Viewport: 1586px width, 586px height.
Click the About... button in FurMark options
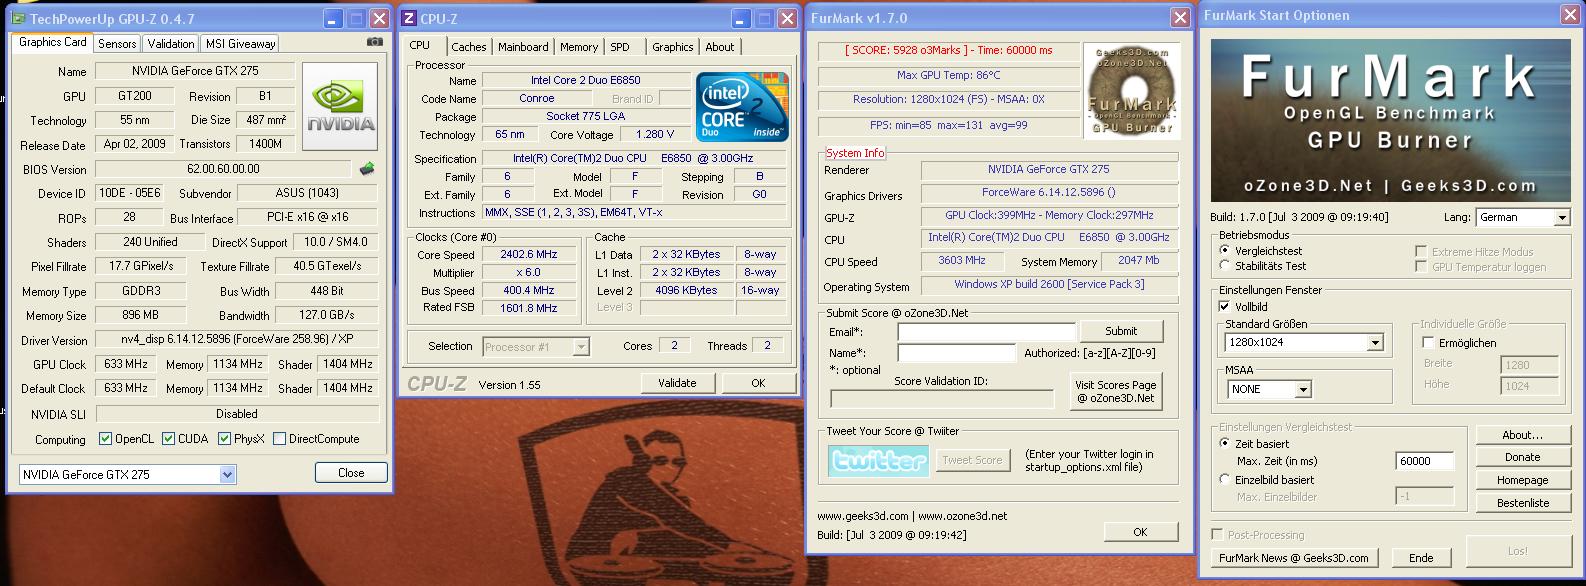[1522, 435]
